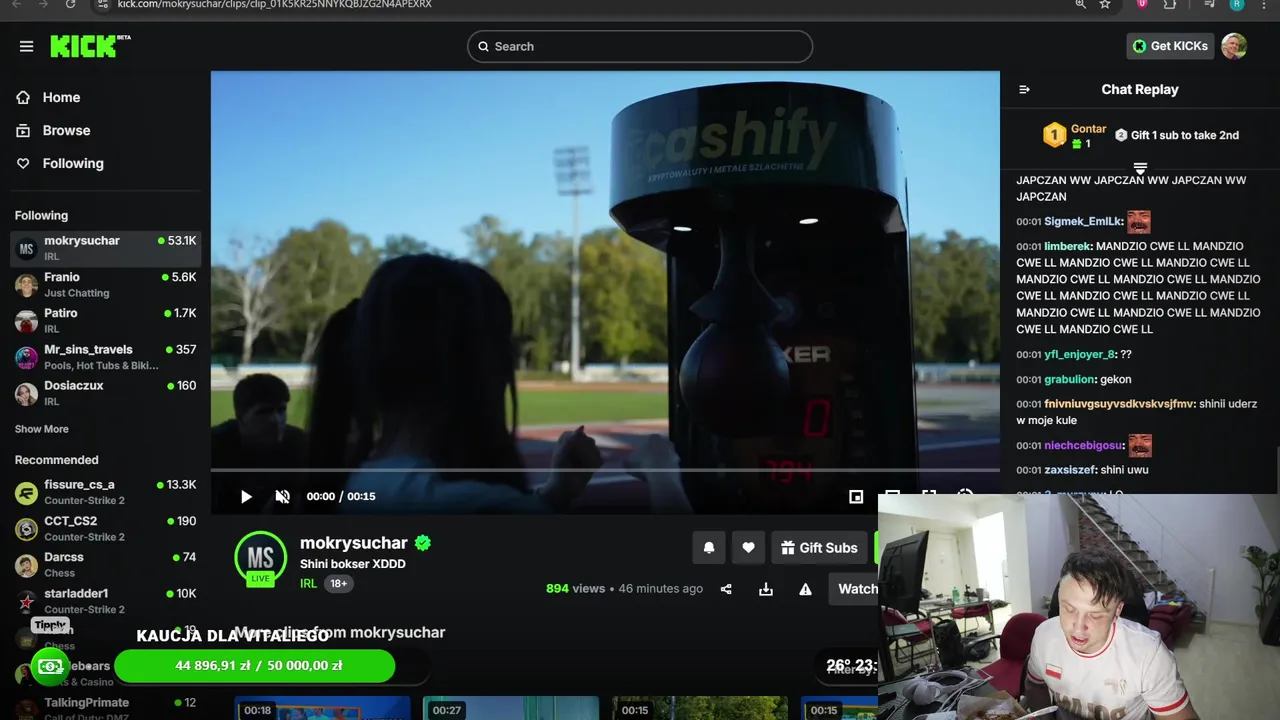Screen dimensions: 1280x720
Task: Open CCT_CS2 recommended channel
Action: click(x=105, y=528)
